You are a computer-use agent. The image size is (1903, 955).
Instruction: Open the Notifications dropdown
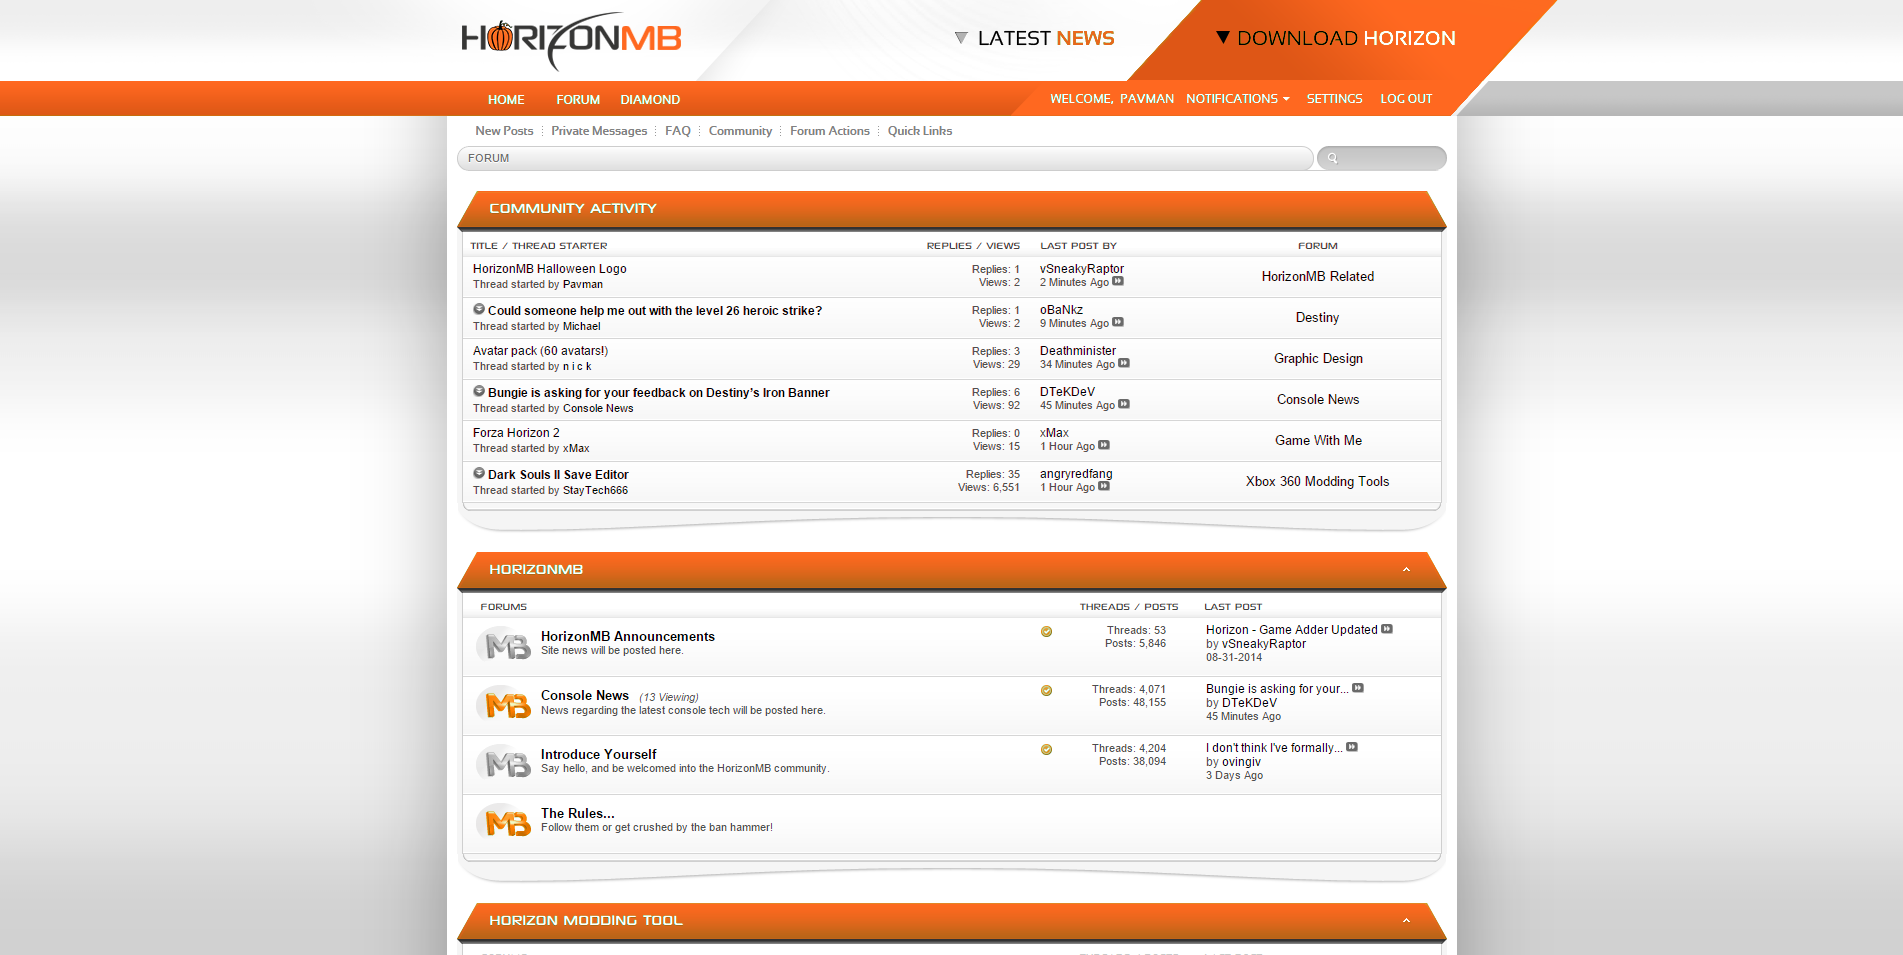click(1237, 99)
